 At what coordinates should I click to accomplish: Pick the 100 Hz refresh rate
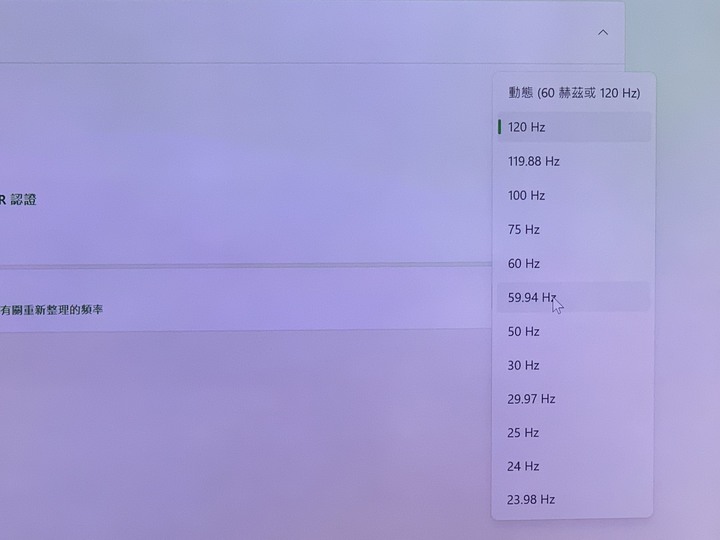(x=574, y=195)
